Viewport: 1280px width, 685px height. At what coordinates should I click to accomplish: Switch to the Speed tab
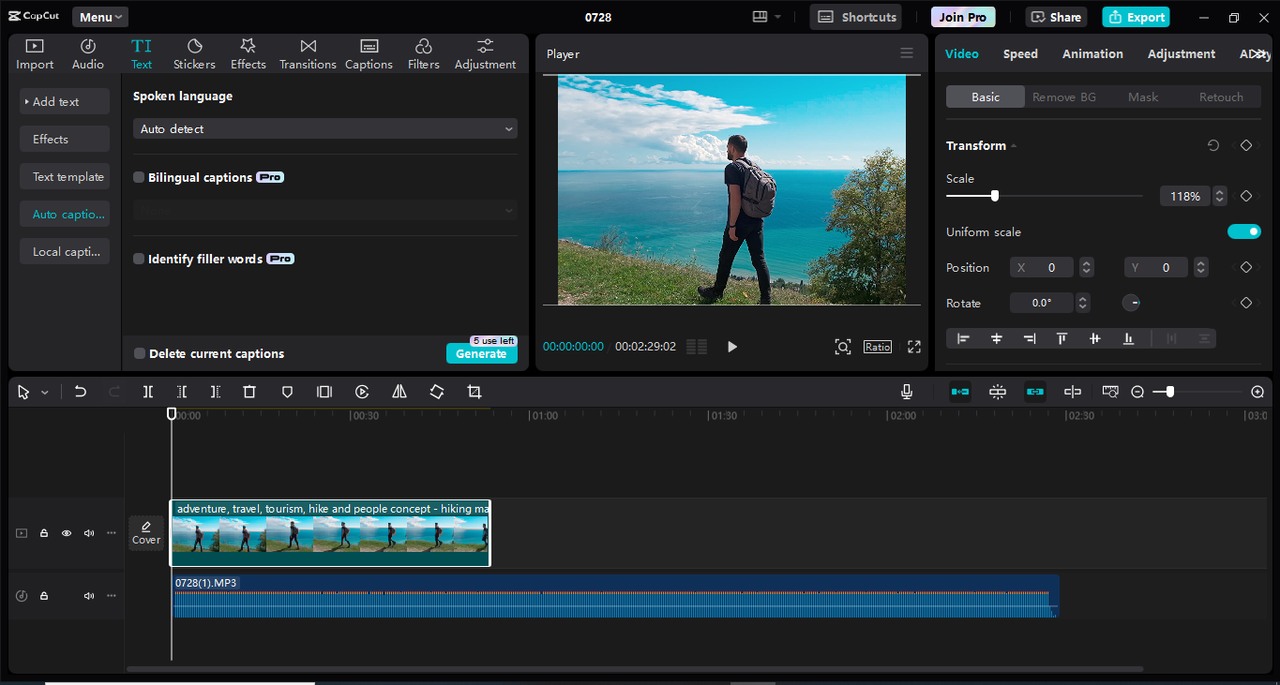1020,54
